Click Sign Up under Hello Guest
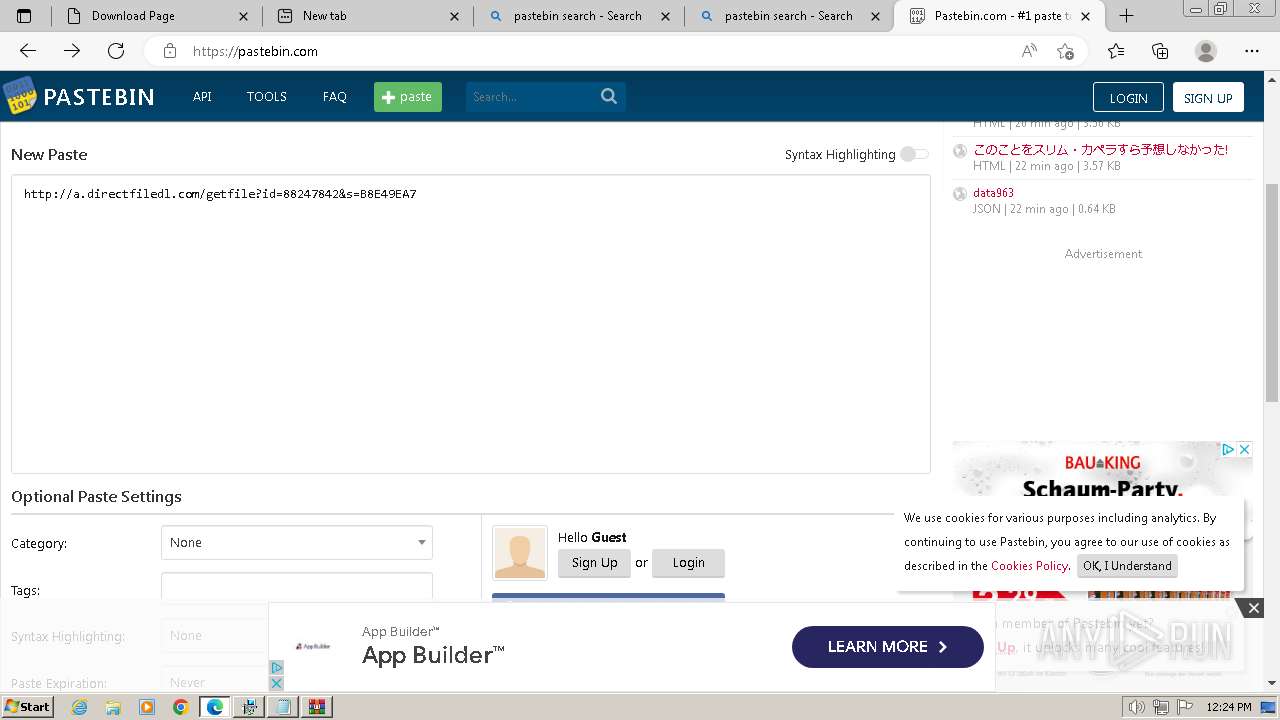This screenshot has width=1280, height=720. point(595,563)
